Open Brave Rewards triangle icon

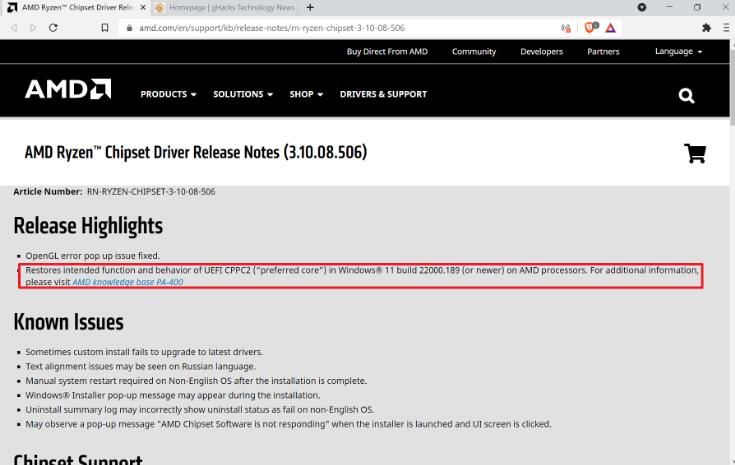point(610,28)
